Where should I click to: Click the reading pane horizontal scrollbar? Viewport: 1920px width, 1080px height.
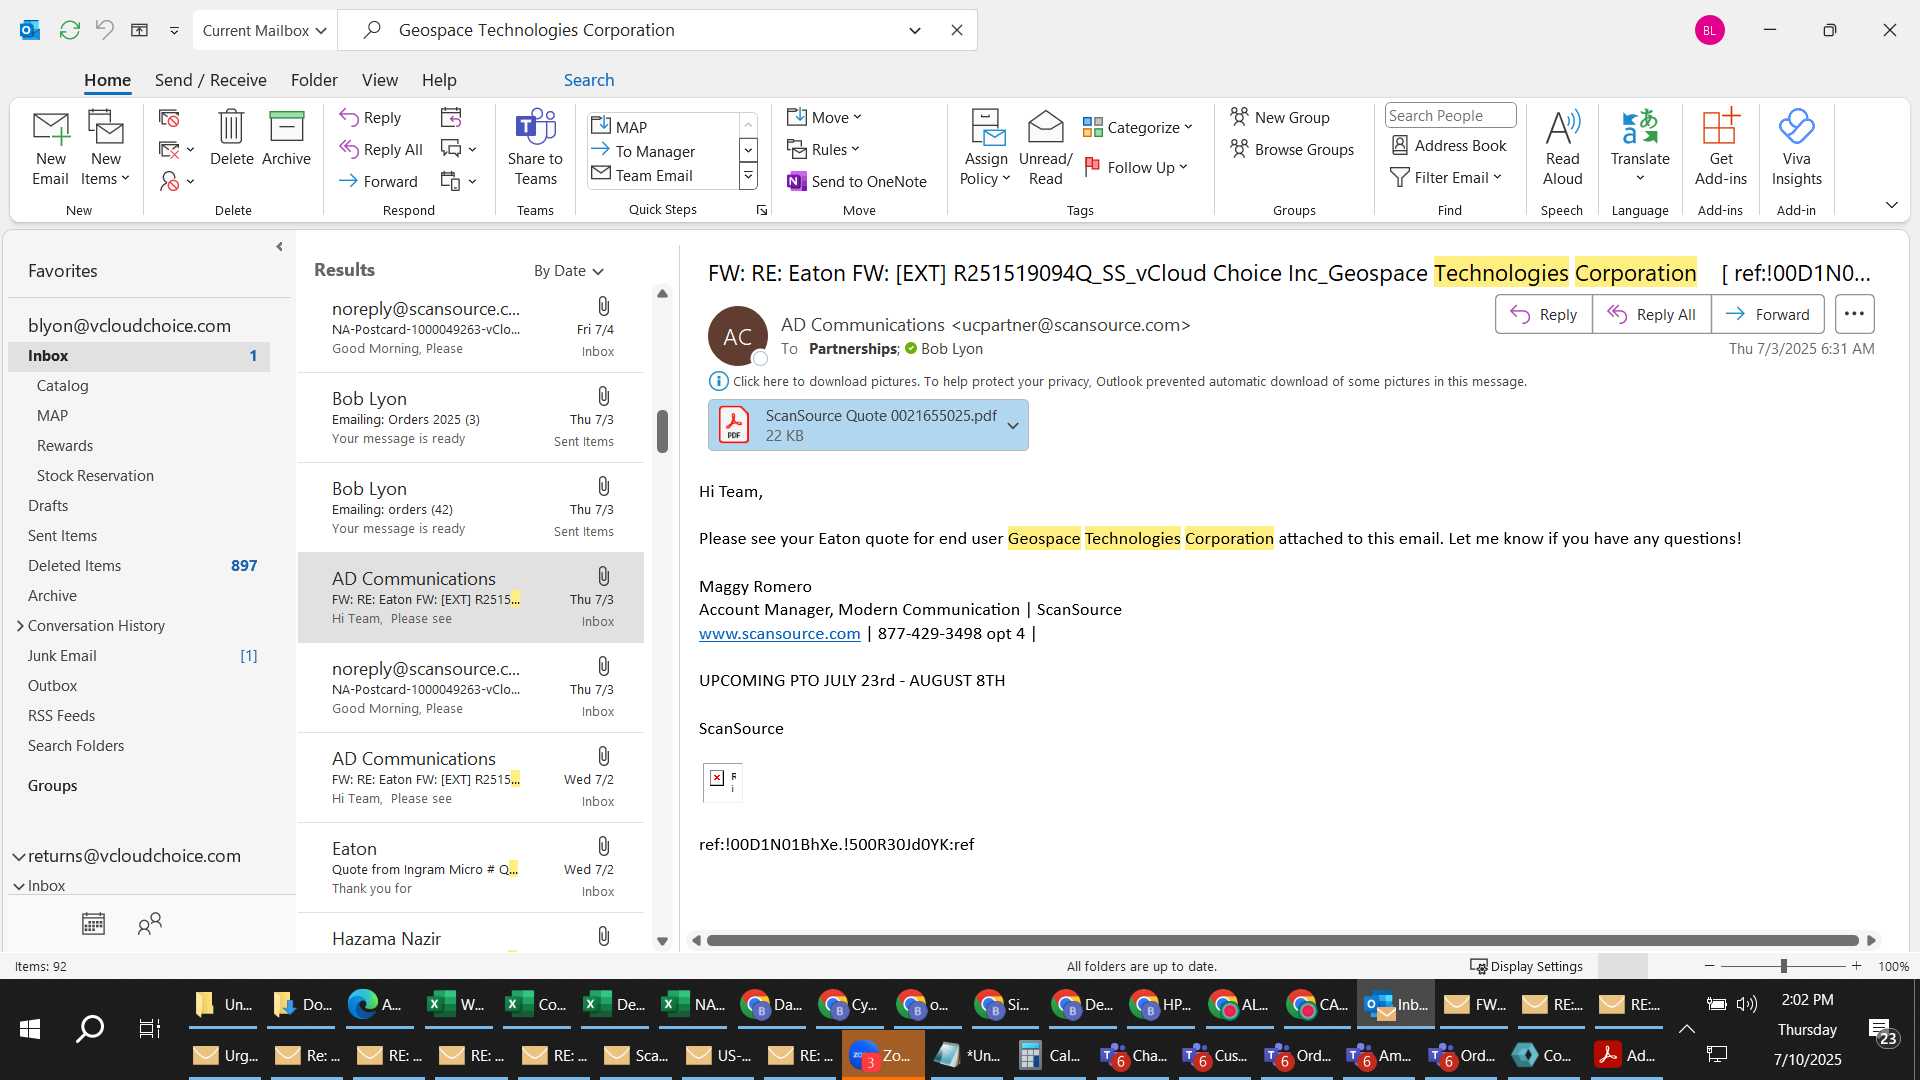click(x=1282, y=940)
